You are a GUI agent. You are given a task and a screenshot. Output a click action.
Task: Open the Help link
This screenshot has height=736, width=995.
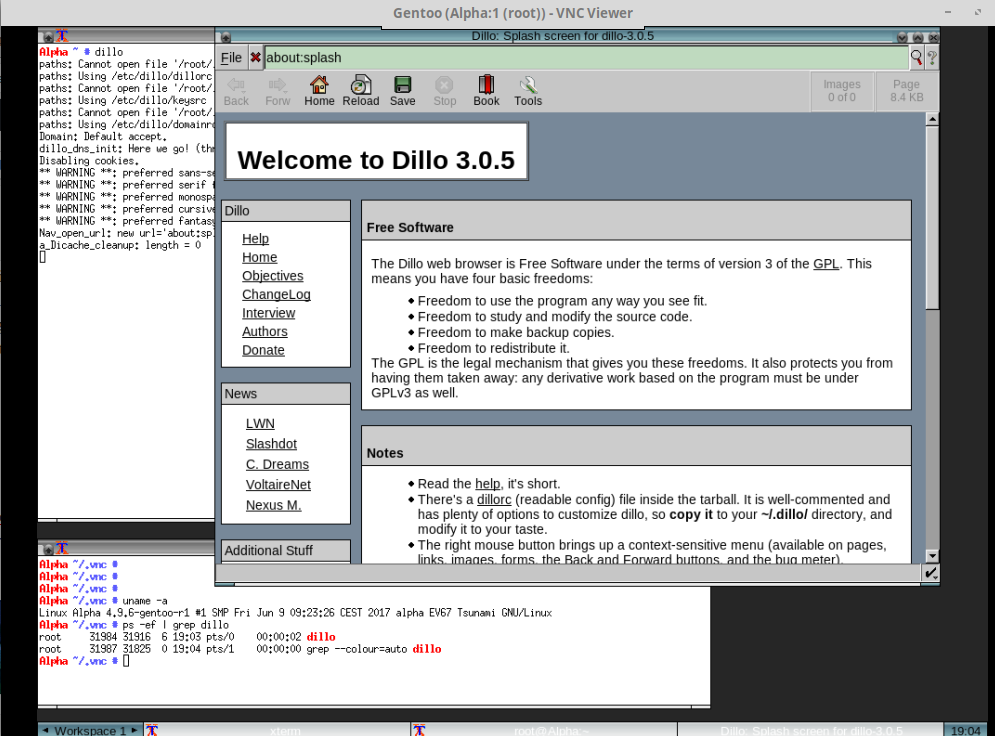click(x=256, y=239)
